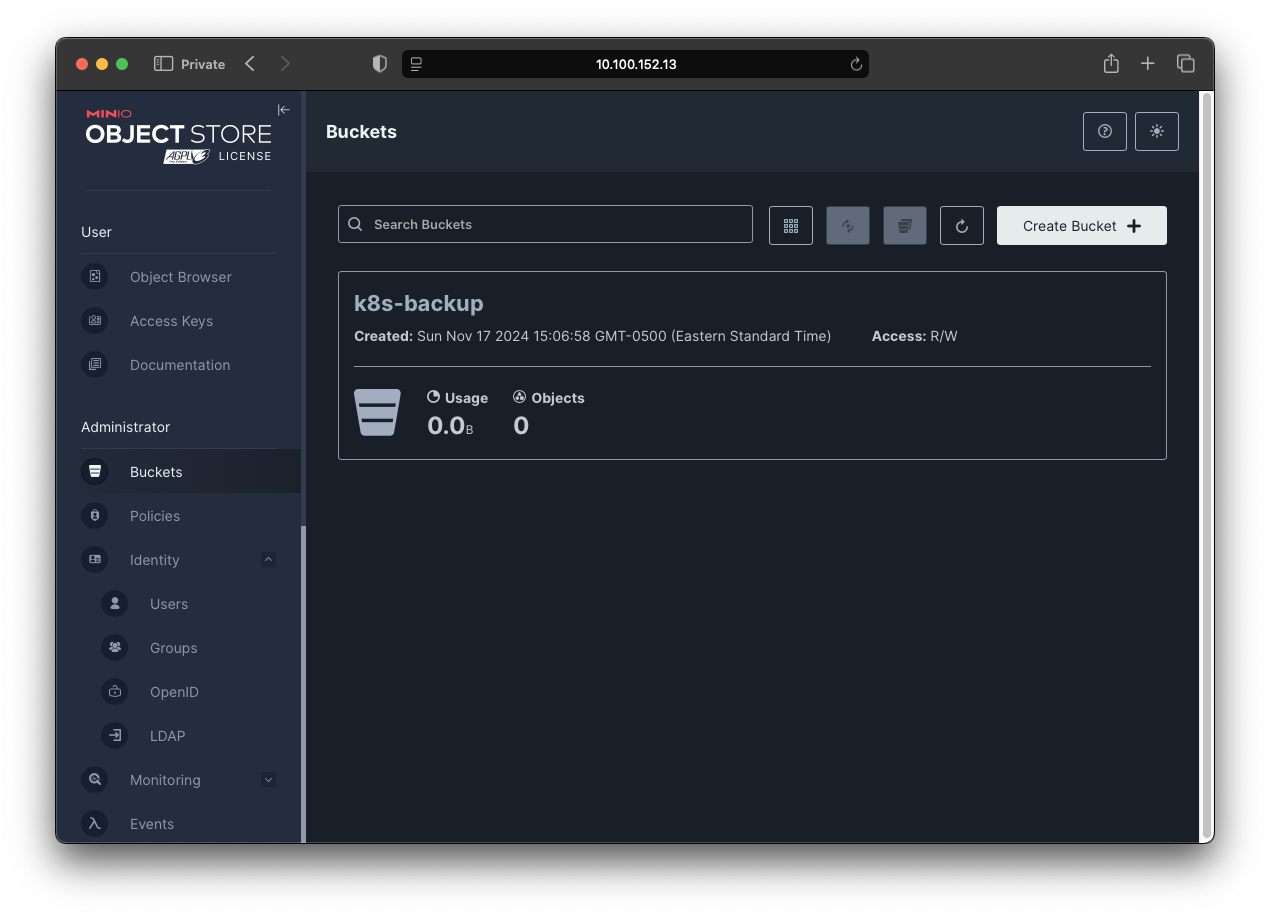Image resolution: width=1270 pixels, height=917 pixels.
Task: Switch buckets view with the grid toggle
Action: click(791, 225)
